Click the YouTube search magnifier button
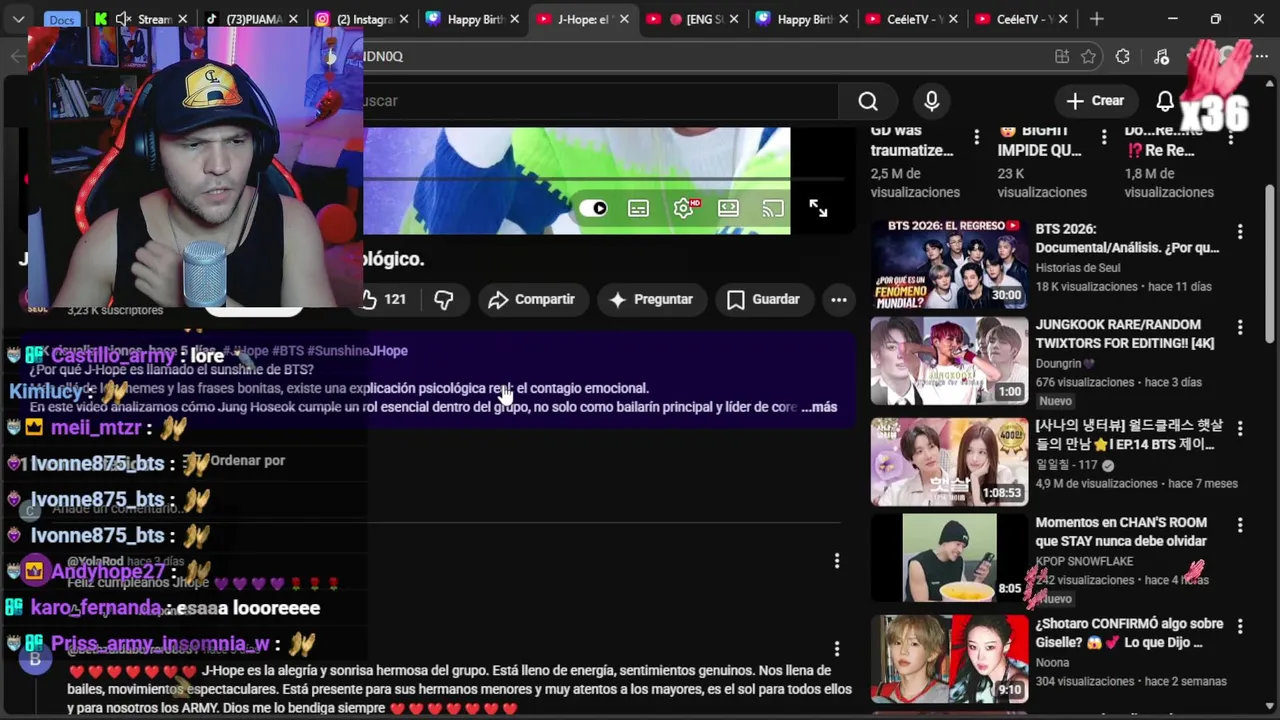The width and height of the screenshot is (1280, 720). 868,101
